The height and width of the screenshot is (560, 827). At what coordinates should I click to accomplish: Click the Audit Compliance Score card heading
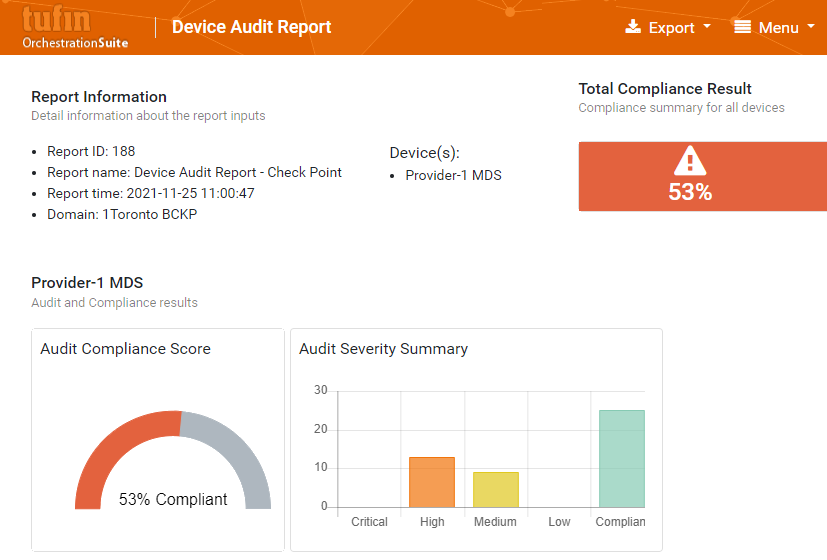(x=125, y=349)
